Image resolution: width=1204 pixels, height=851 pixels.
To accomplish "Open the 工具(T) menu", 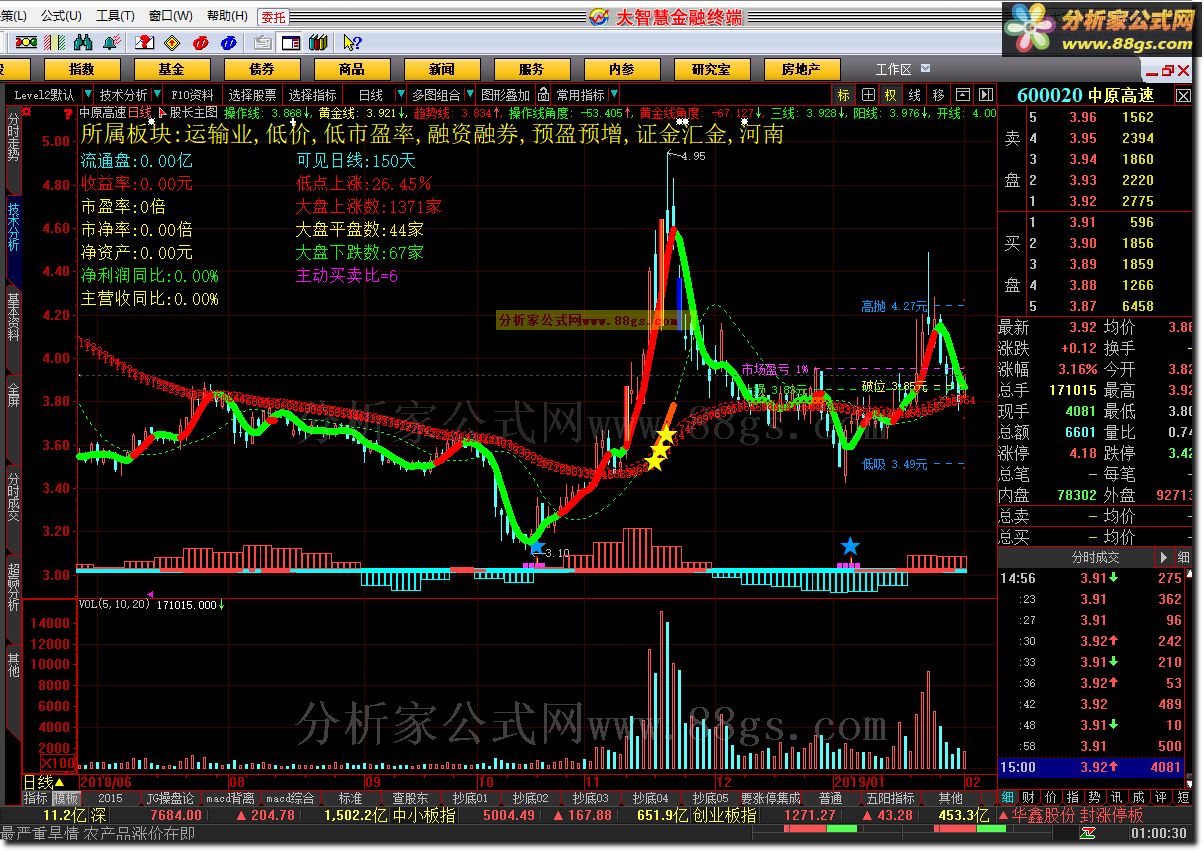I will [x=115, y=16].
